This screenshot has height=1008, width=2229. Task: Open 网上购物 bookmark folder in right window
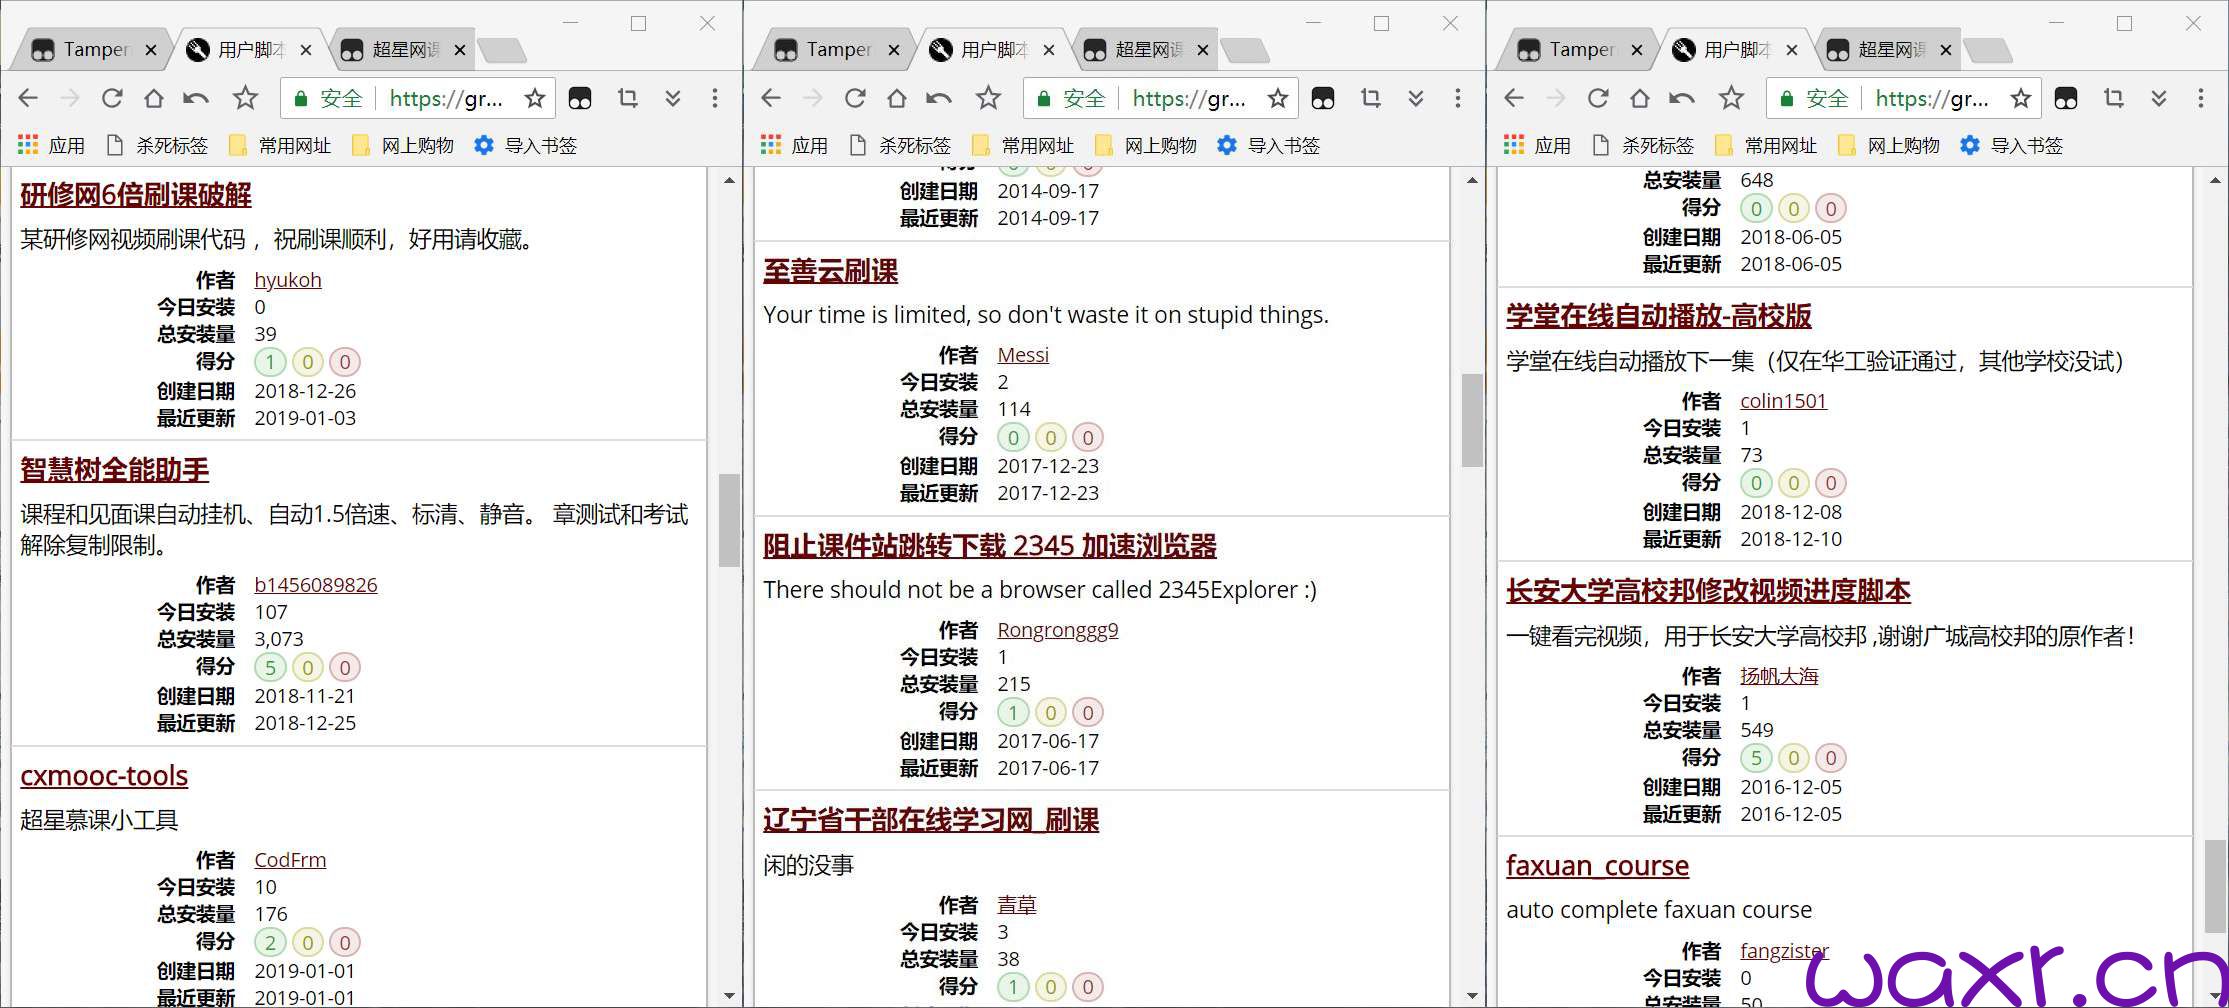1889,145
